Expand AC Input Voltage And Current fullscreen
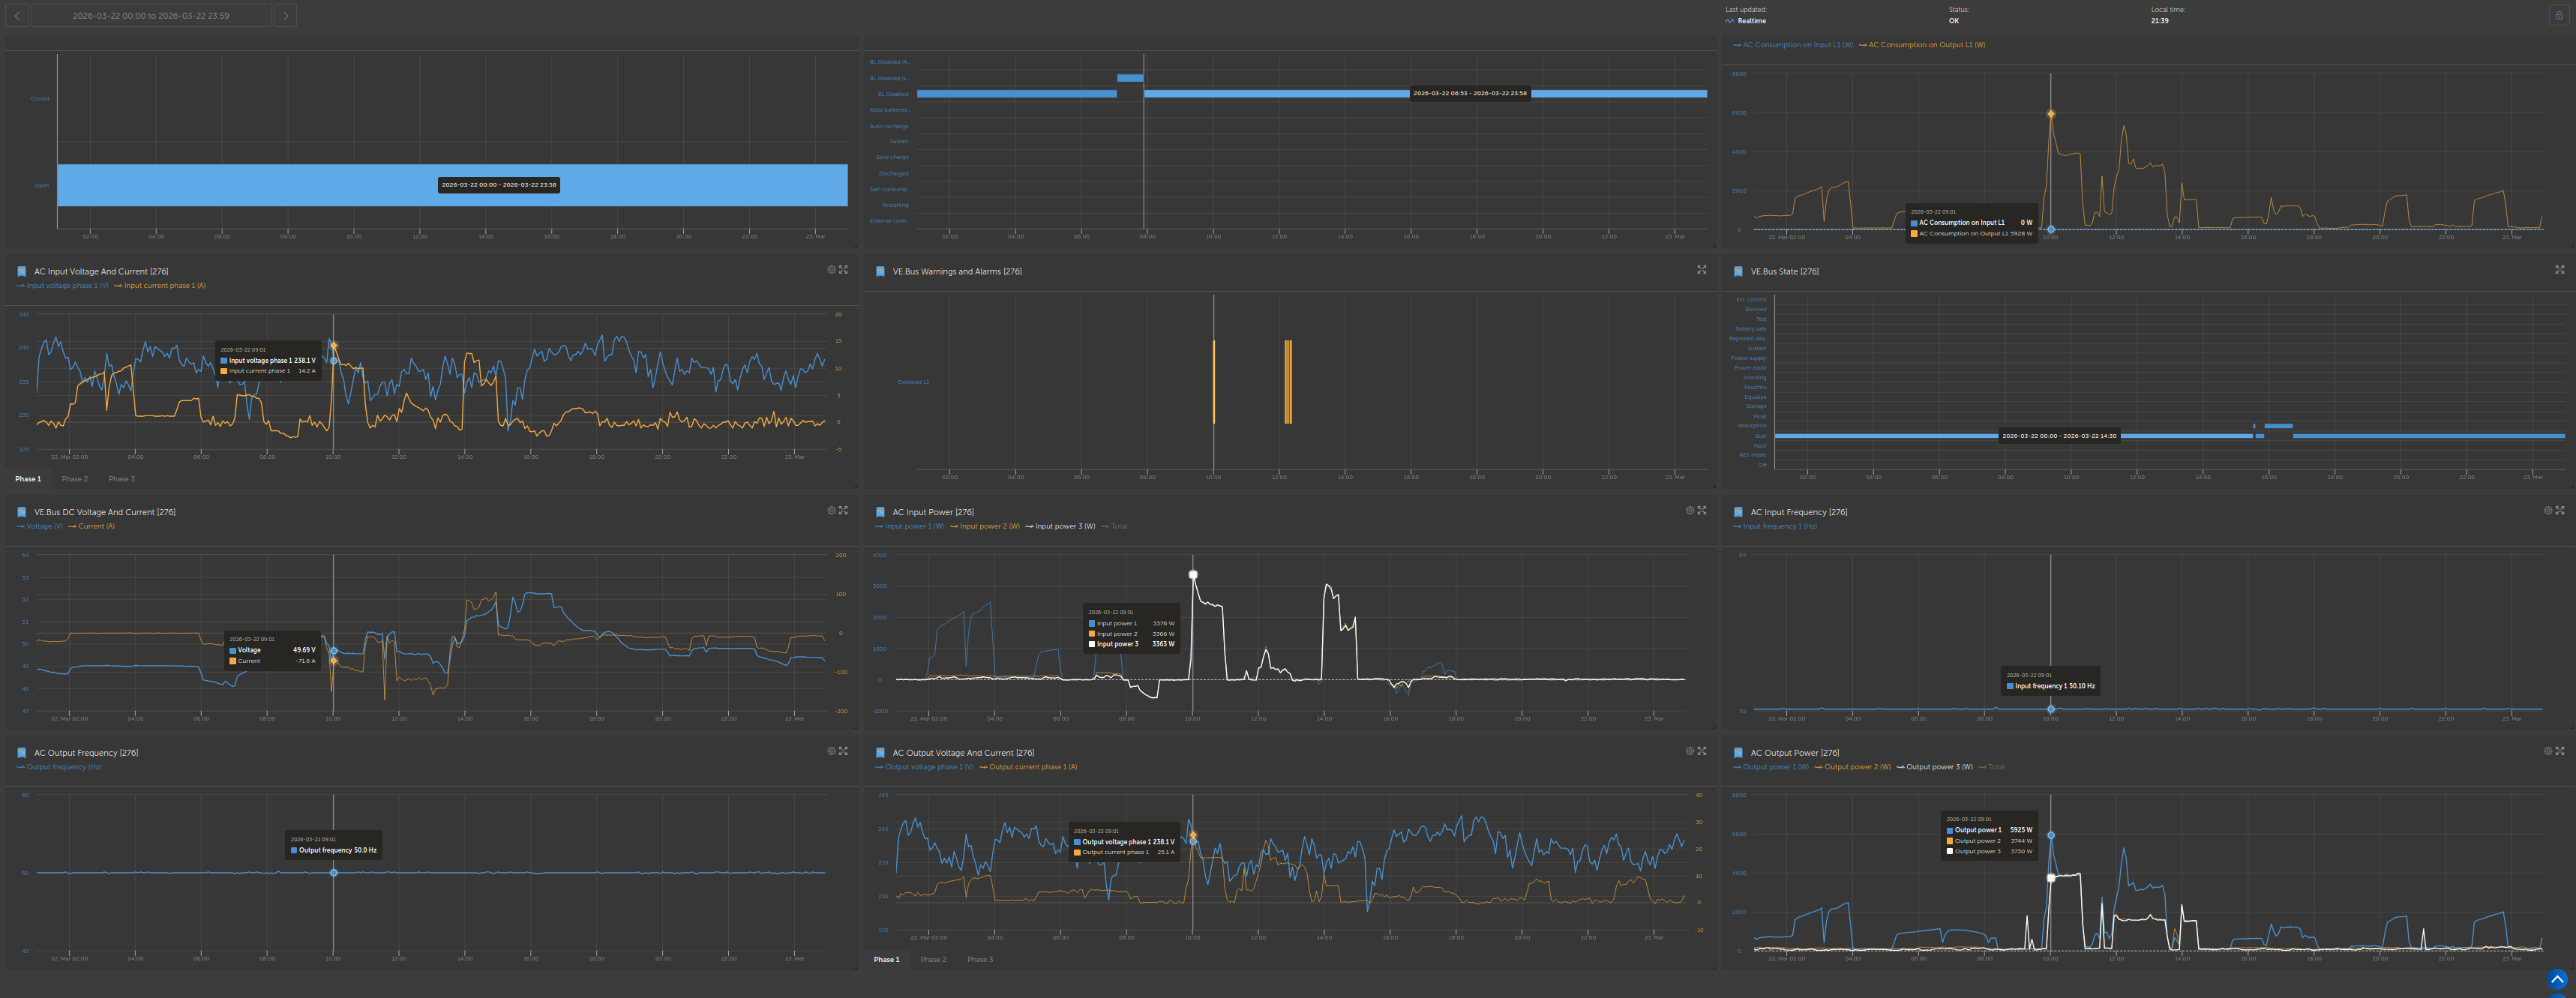The image size is (2576, 998). click(844, 270)
